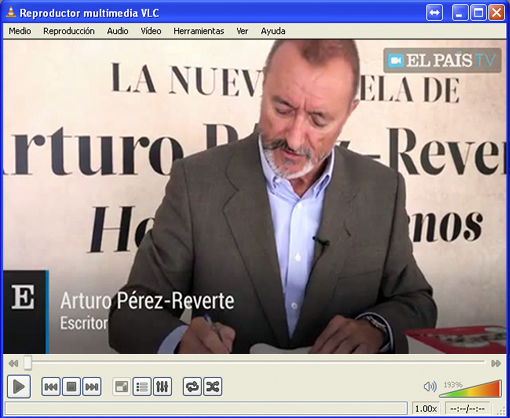The image size is (510, 418).
Task: Open the Ver menu
Action: point(242,31)
